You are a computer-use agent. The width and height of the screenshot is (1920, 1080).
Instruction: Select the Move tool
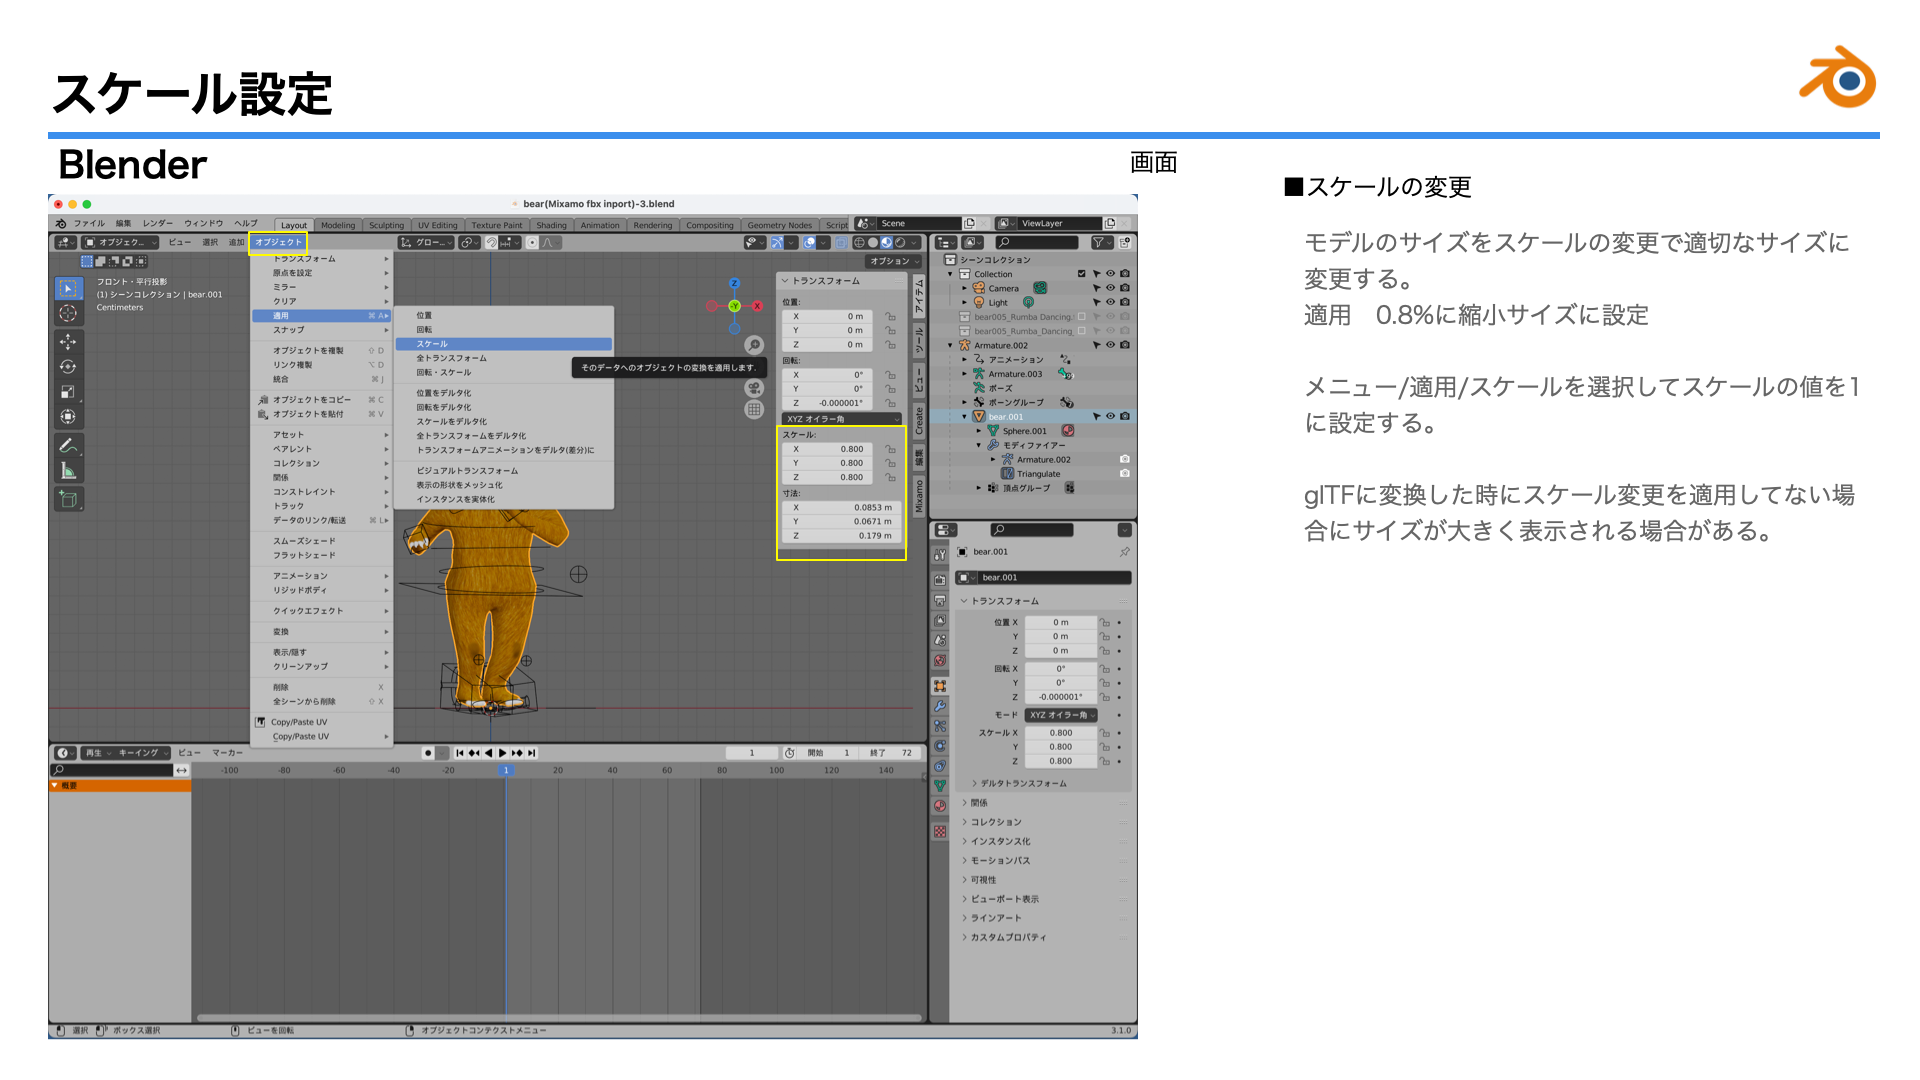coord(68,342)
